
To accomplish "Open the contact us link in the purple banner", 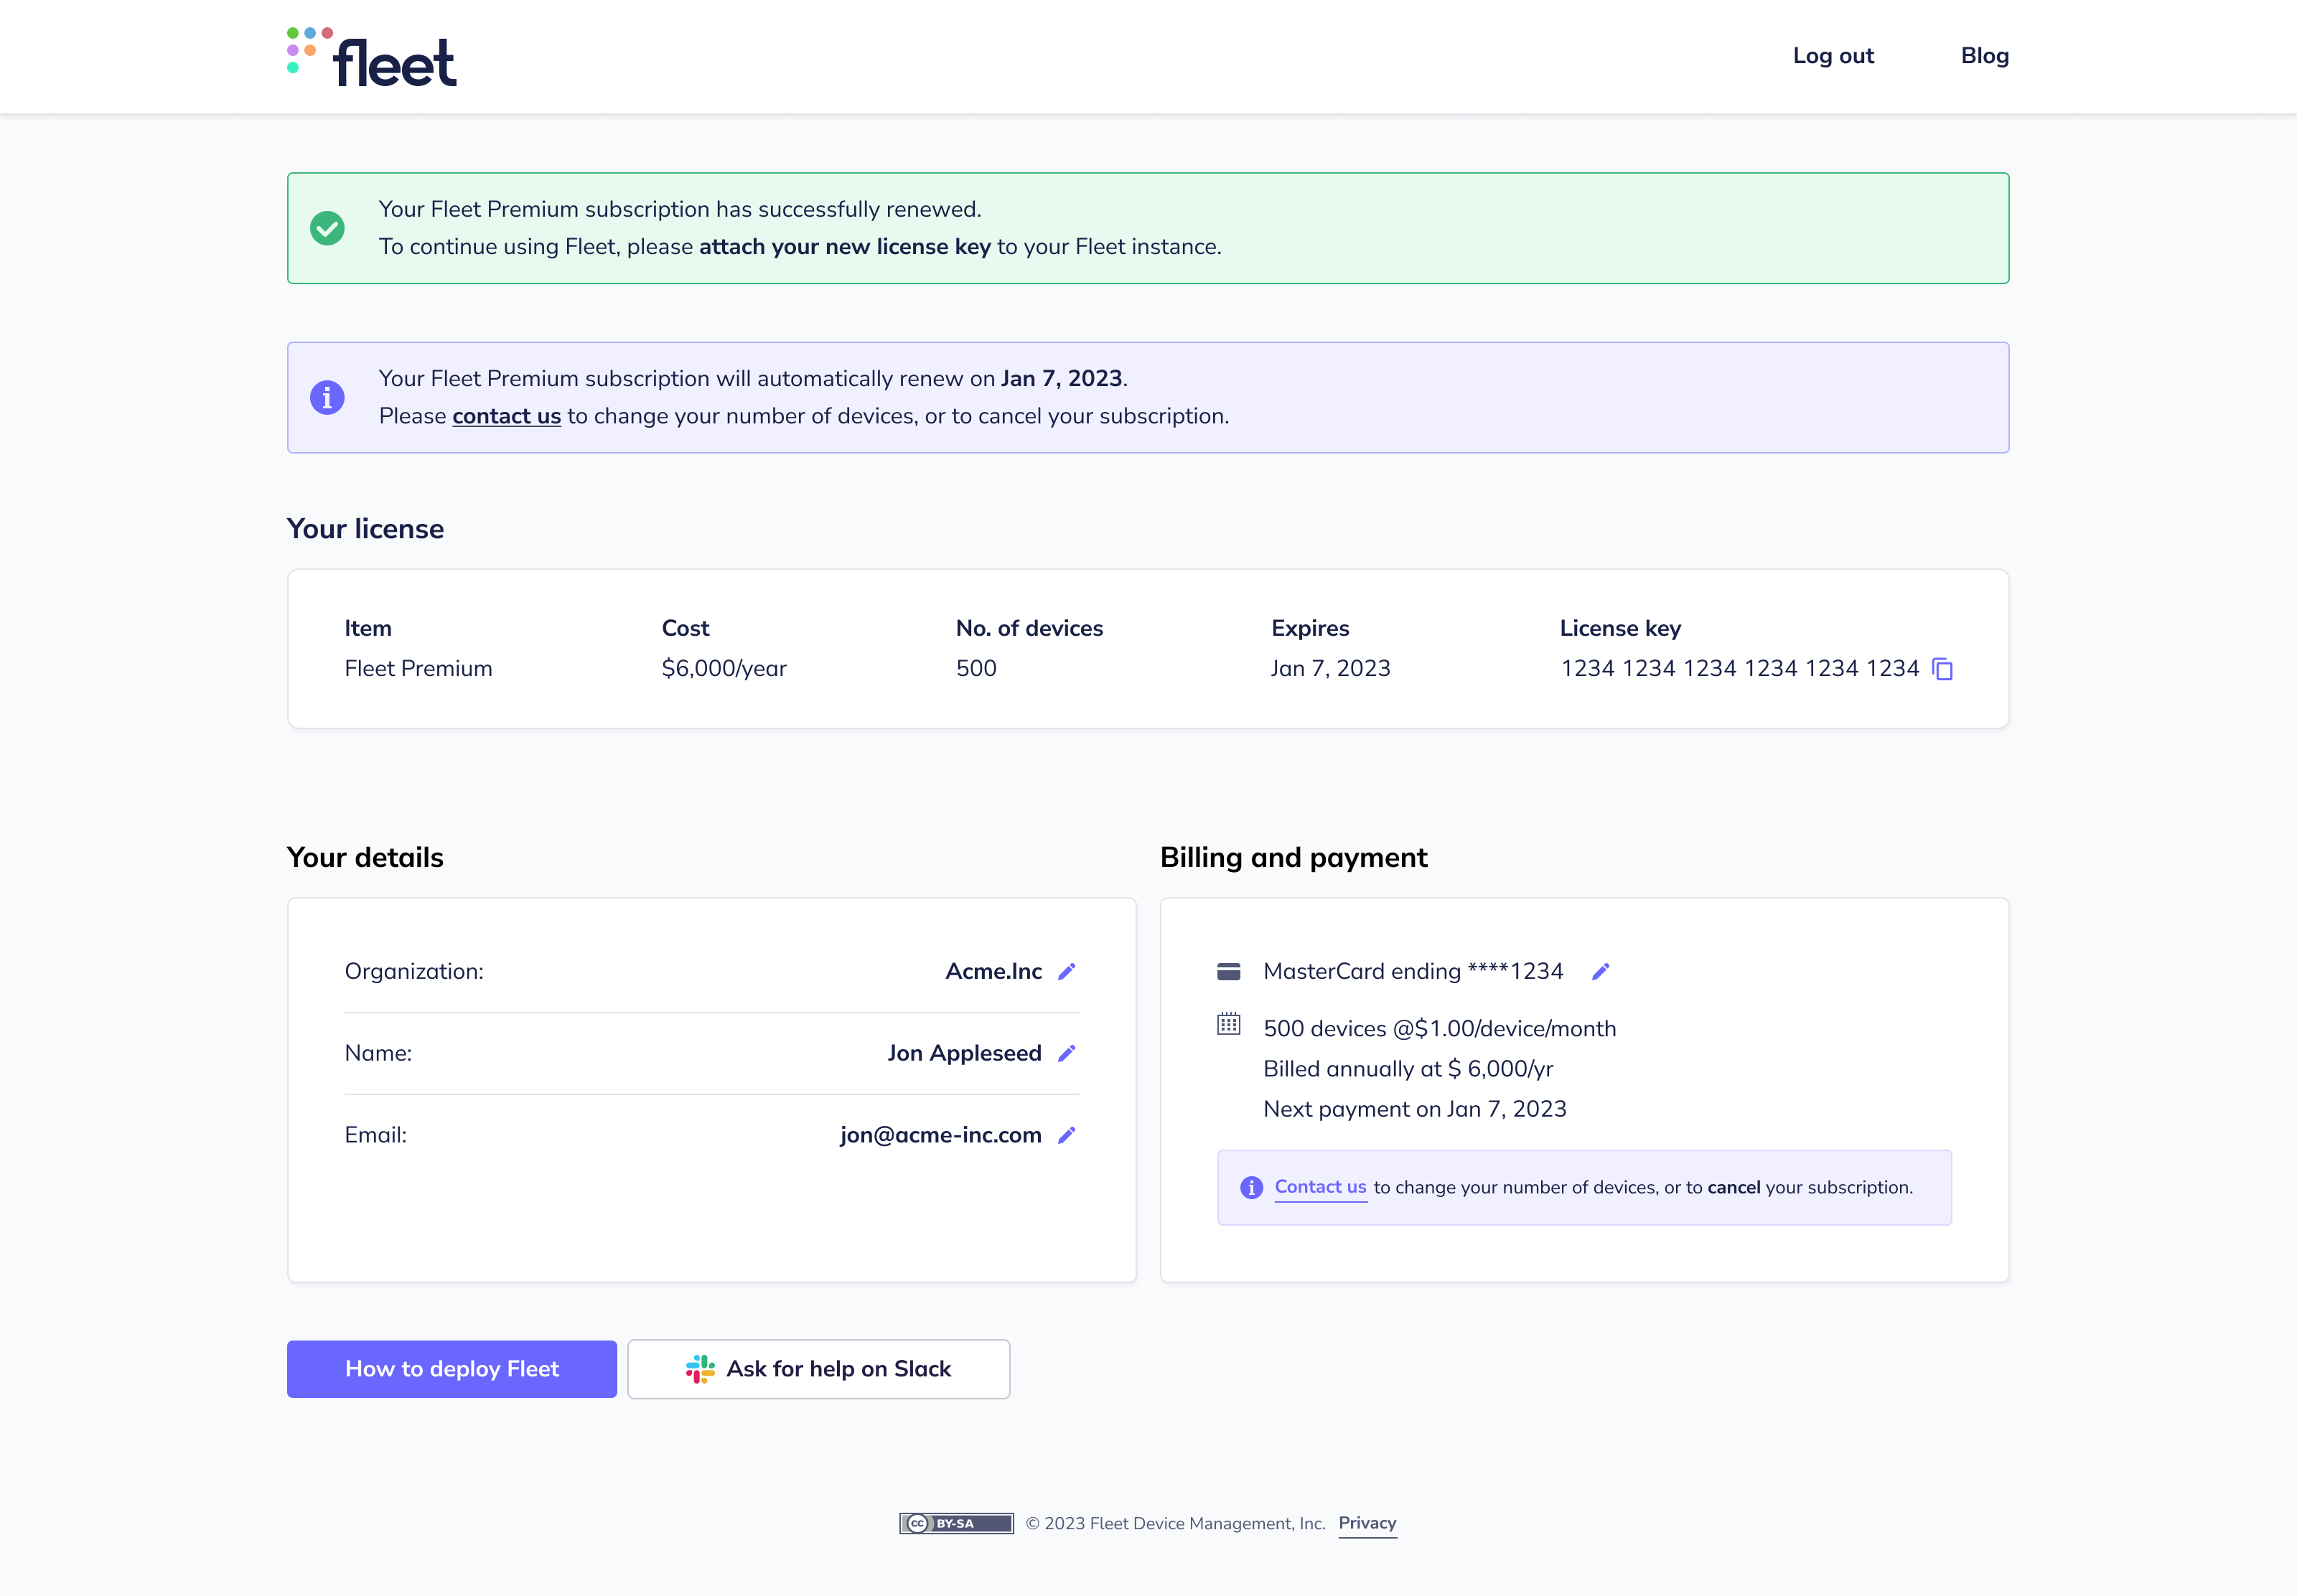I will [506, 416].
